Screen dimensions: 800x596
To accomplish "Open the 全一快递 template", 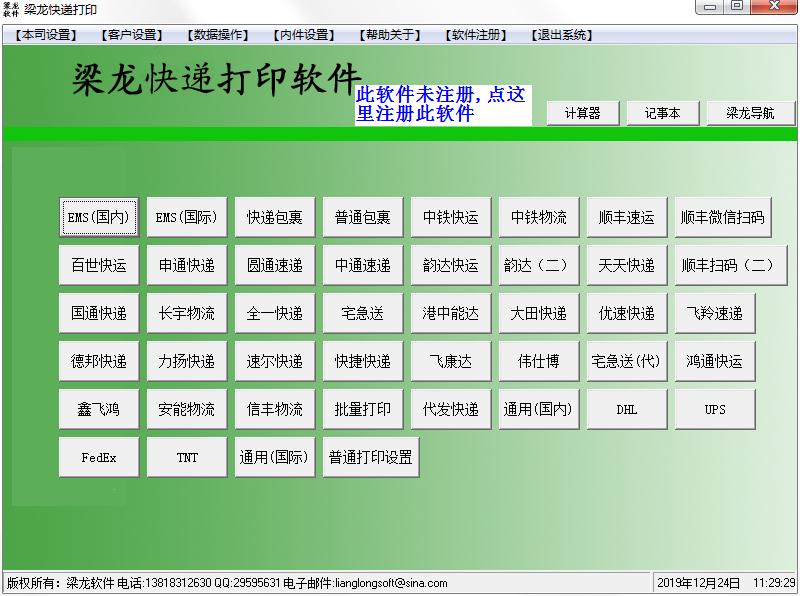I will (x=275, y=313).
